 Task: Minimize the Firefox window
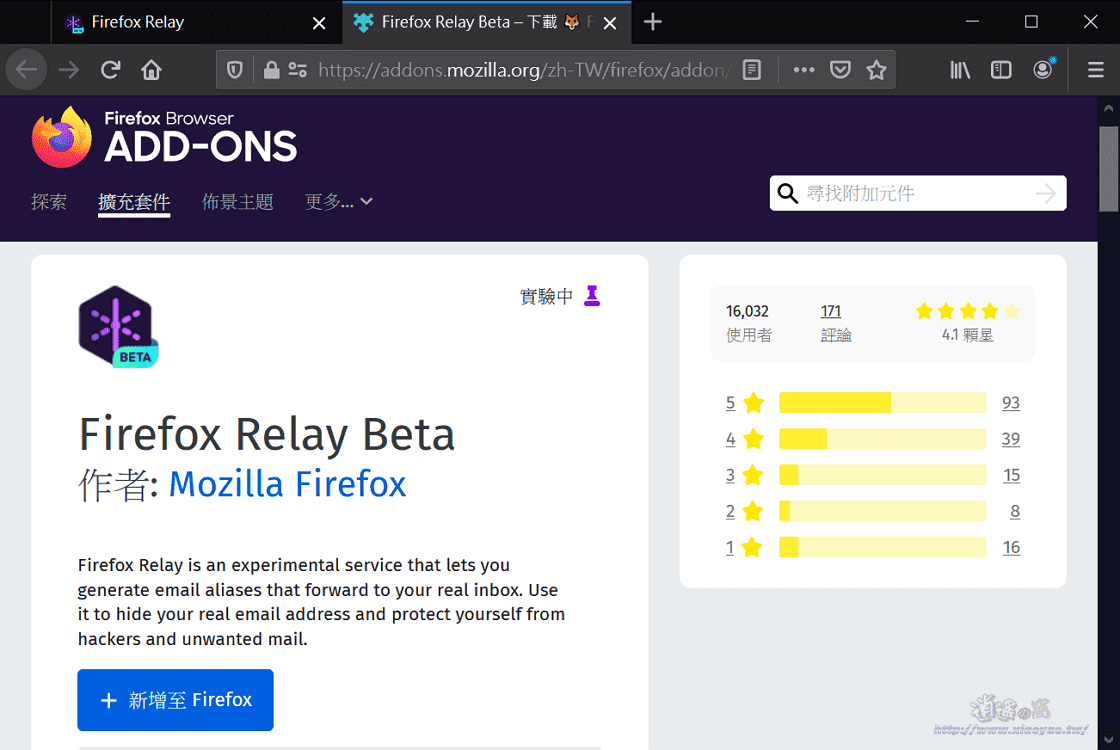pos(972,22)
